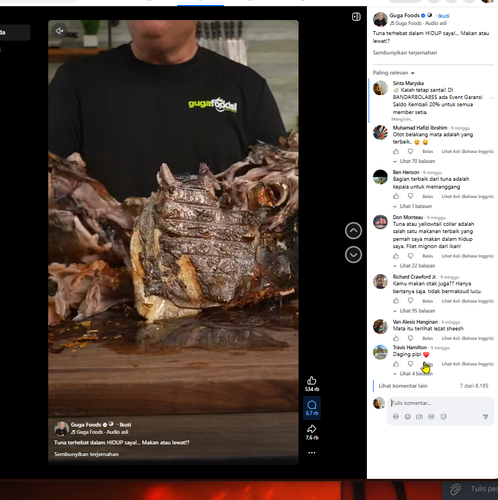Go to next reel with down arrow
The width and height of the screenshot is (498, 500).
point(353,255)
